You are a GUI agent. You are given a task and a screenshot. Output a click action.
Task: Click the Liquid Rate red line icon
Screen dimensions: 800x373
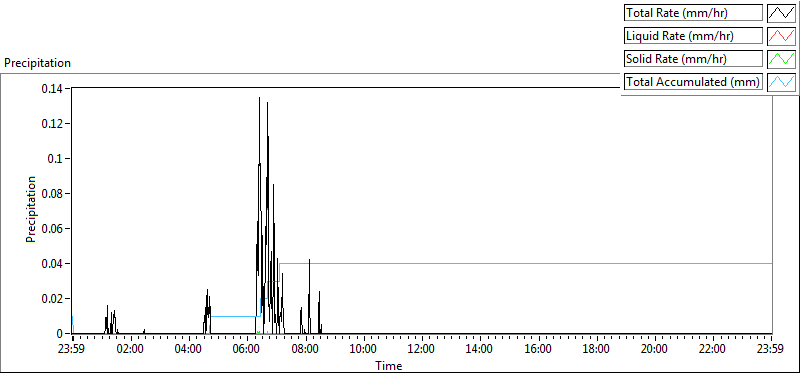[782, 36]
